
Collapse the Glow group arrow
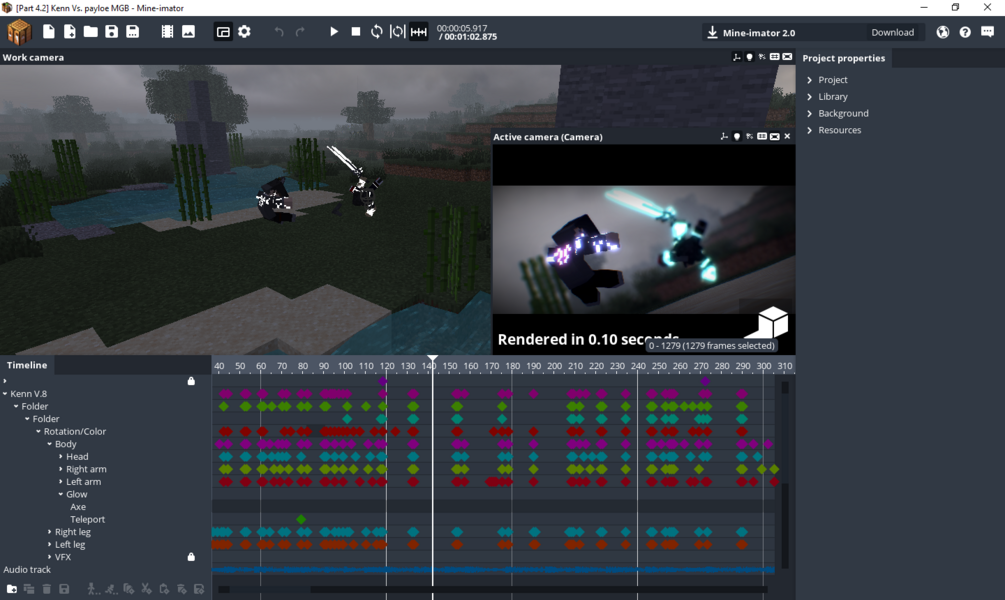[61, 494]
